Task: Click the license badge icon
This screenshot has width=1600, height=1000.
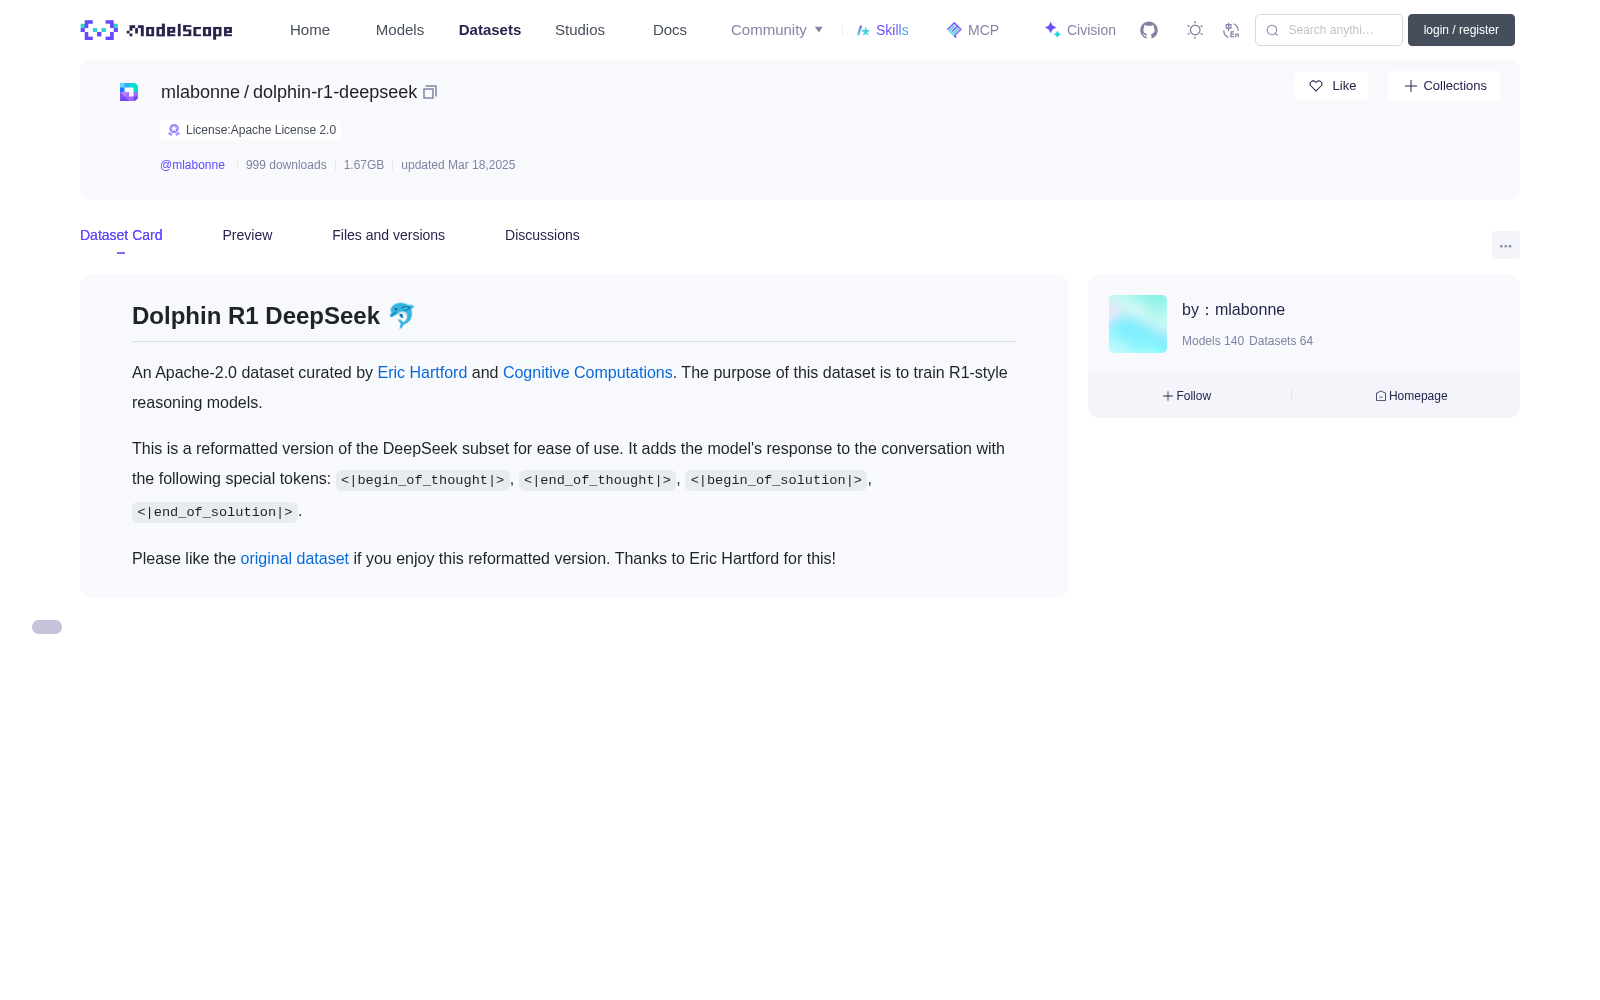Action: click(174, 130)
